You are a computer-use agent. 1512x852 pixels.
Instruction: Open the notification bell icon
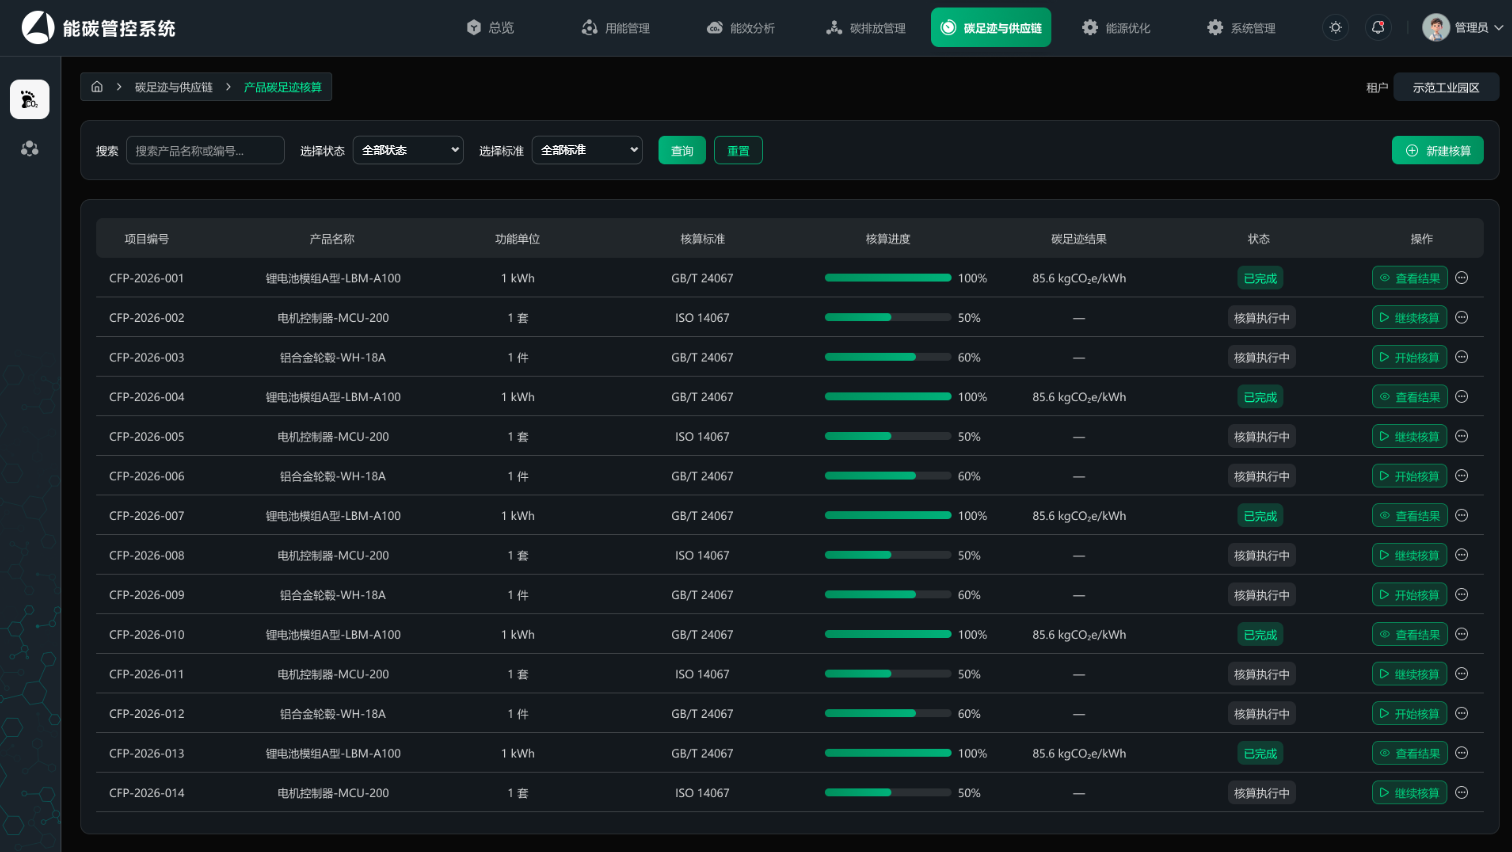pyautogui.click(x=1378, y=28)
